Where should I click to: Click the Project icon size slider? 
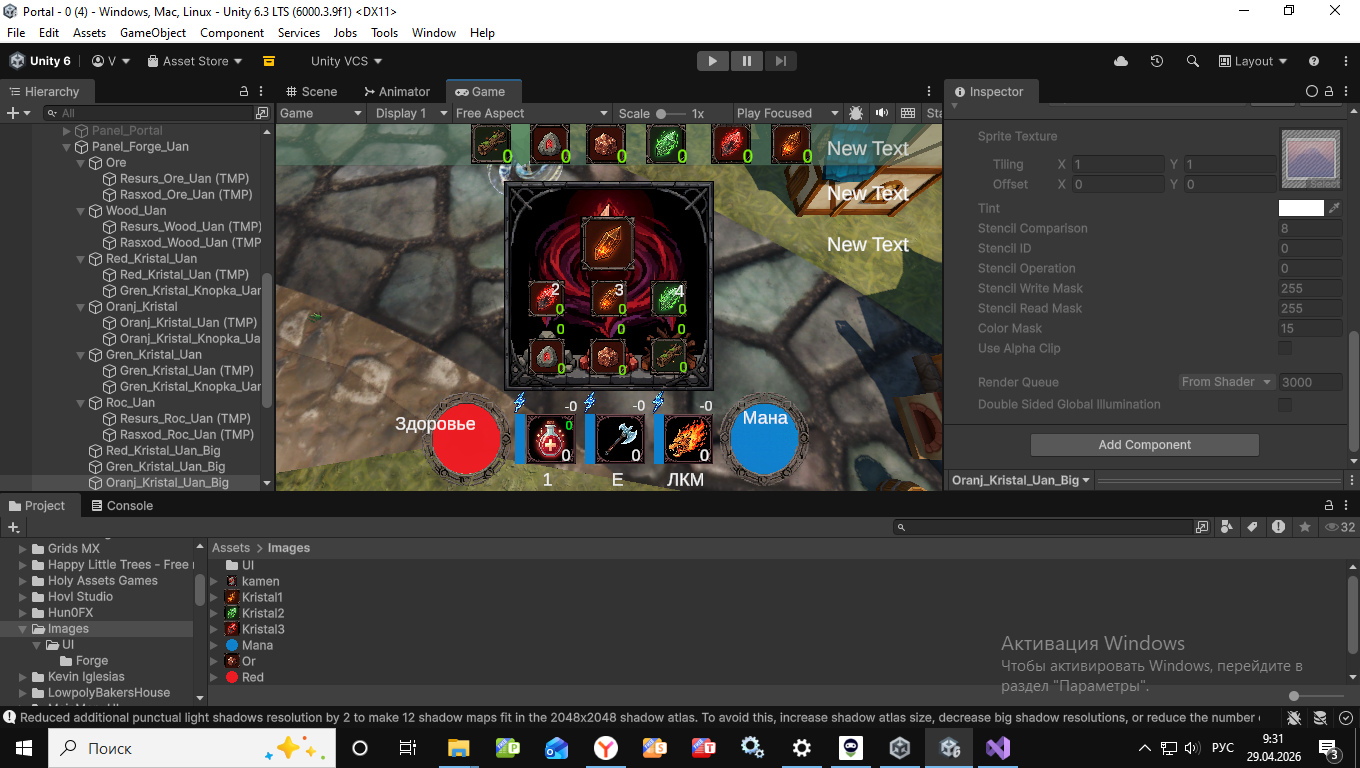(1315, 696)
